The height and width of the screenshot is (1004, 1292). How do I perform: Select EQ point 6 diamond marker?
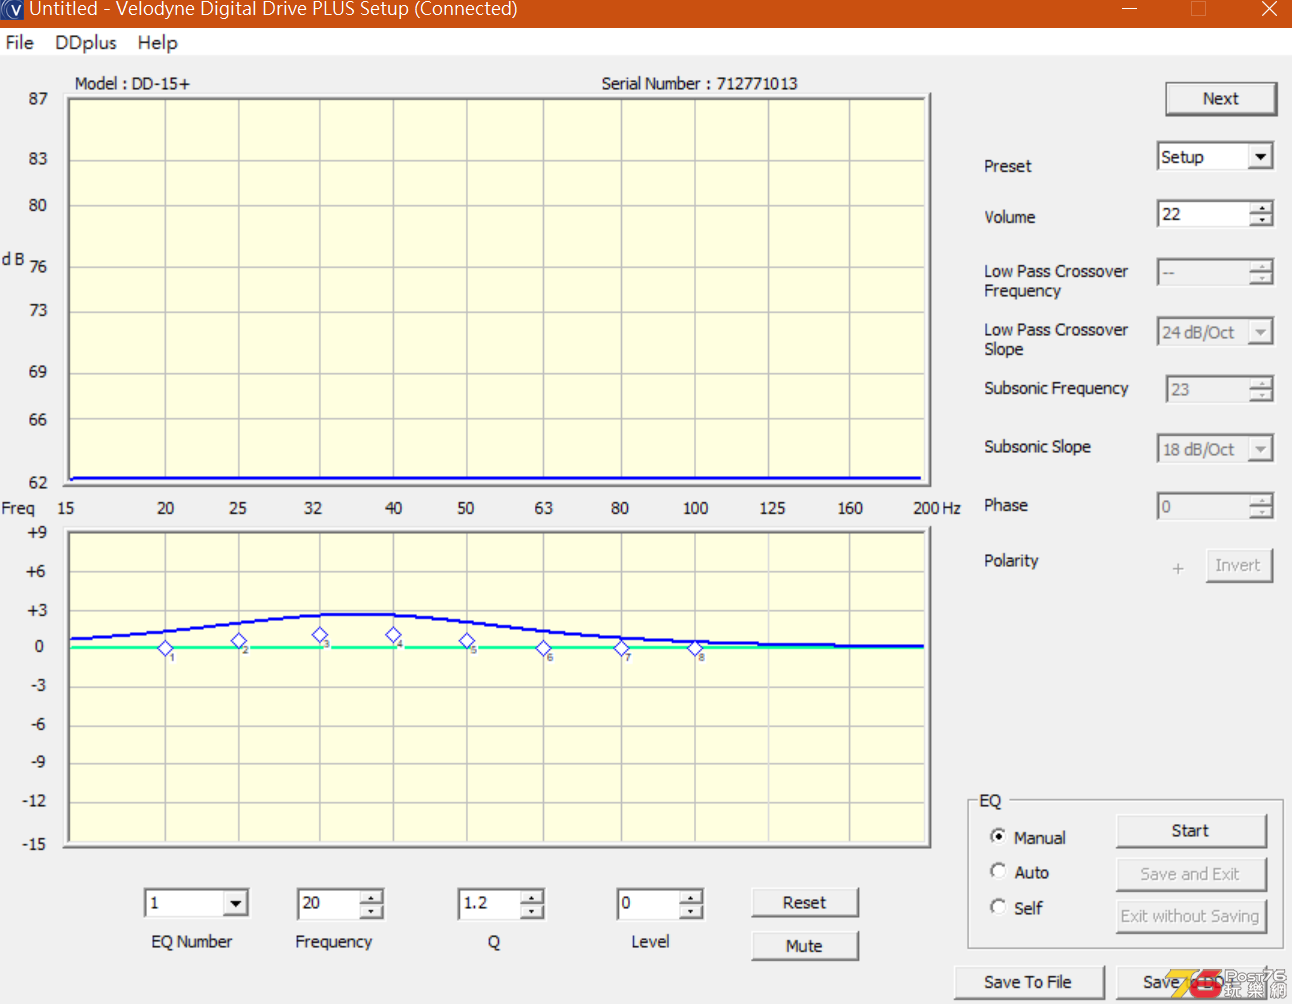coord(543,648)
